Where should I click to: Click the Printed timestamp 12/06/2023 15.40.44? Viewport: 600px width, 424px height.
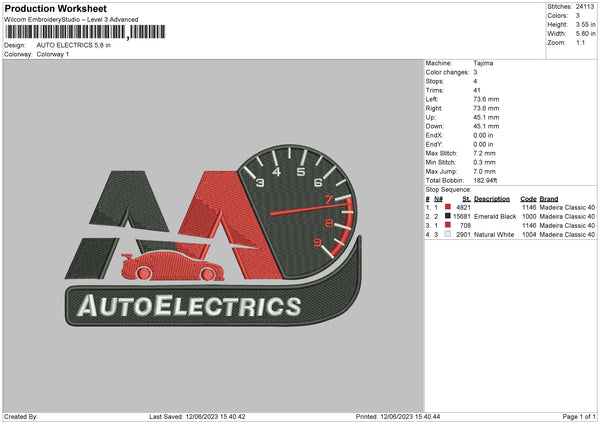click(410, 417)
